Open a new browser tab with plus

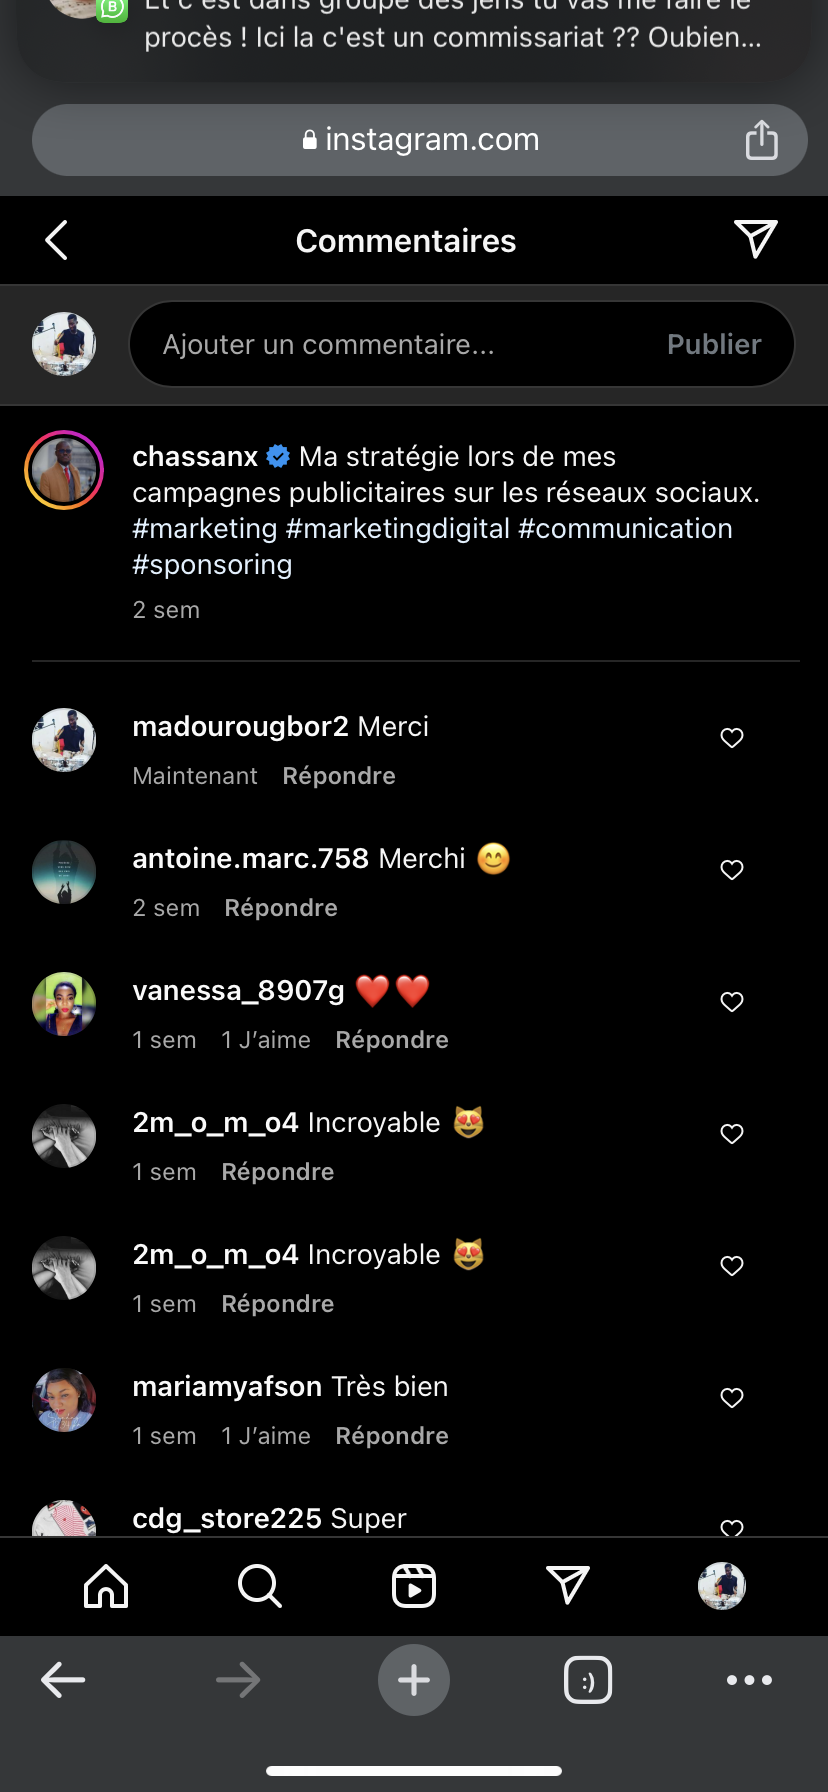coord(414,1680)
